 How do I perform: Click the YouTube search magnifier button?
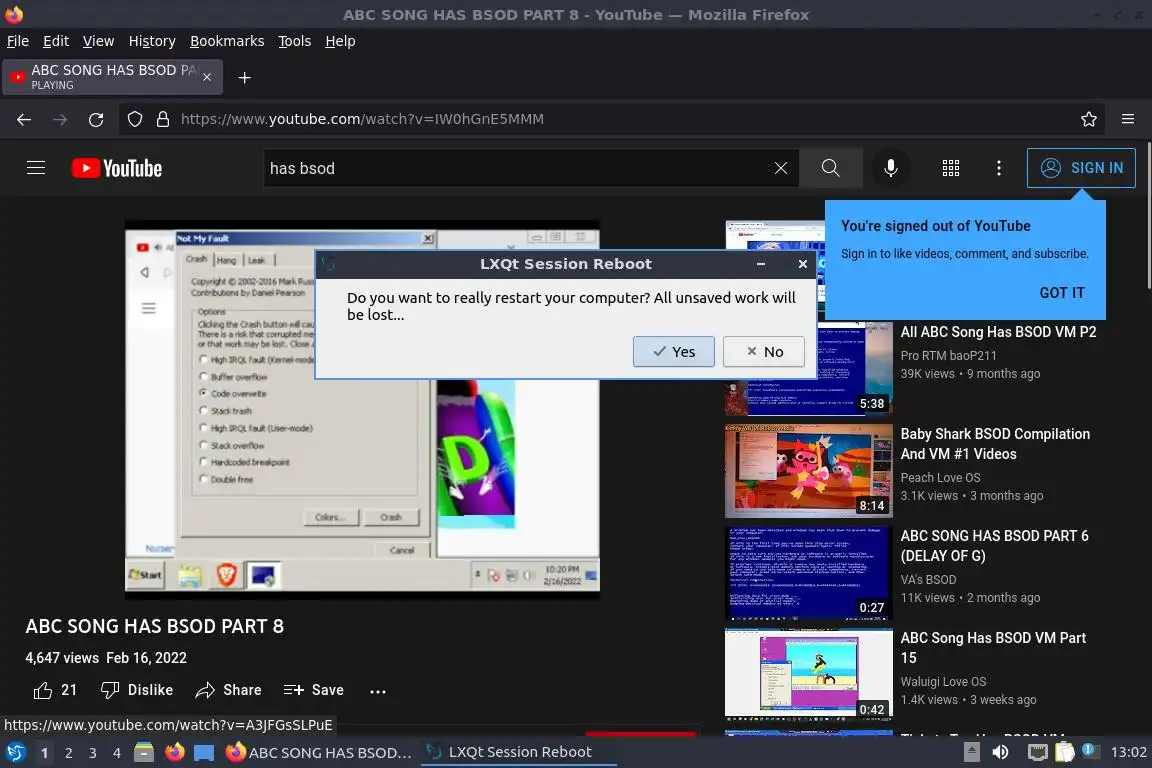point(831,168)
